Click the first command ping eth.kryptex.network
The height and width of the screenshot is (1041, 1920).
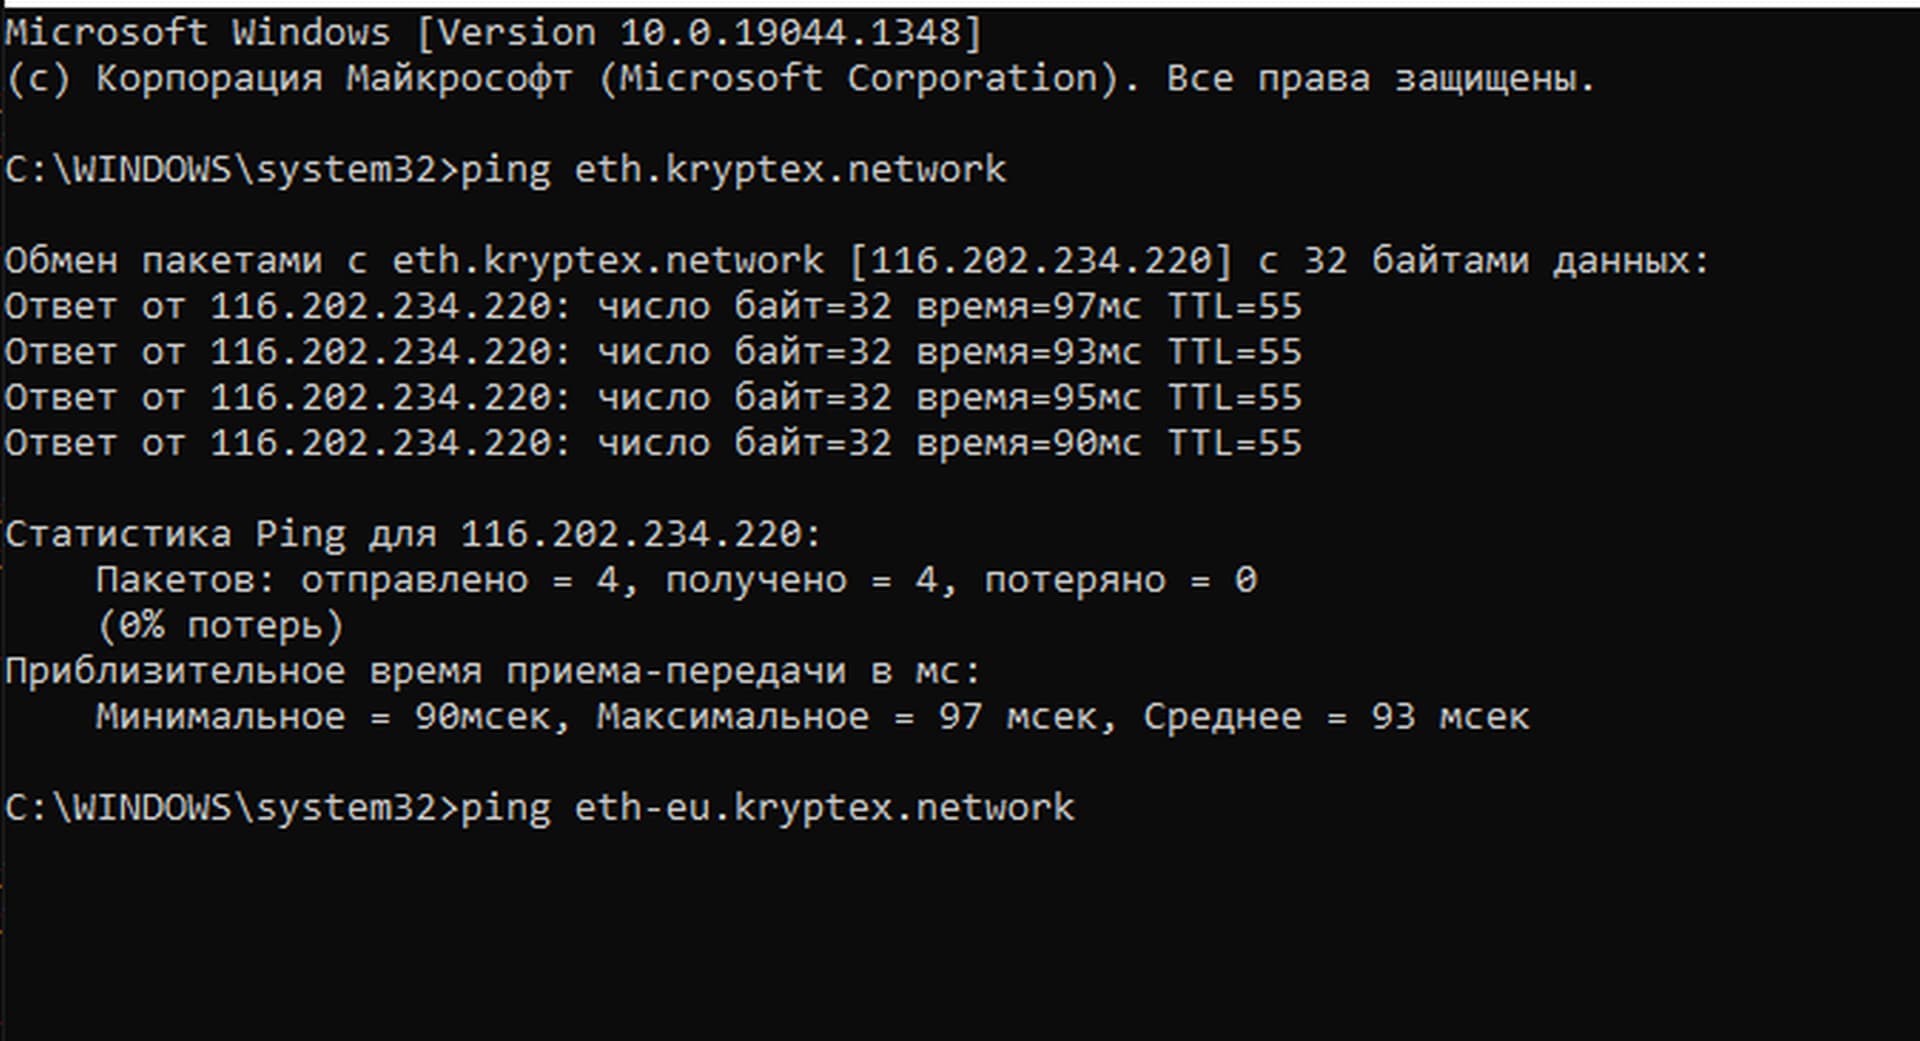coord(732,170)
